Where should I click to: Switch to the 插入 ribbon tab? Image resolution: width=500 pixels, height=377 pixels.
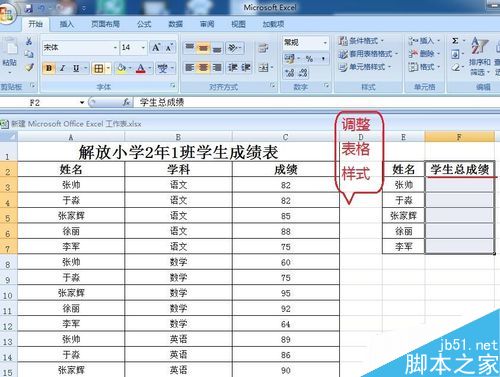66,24
